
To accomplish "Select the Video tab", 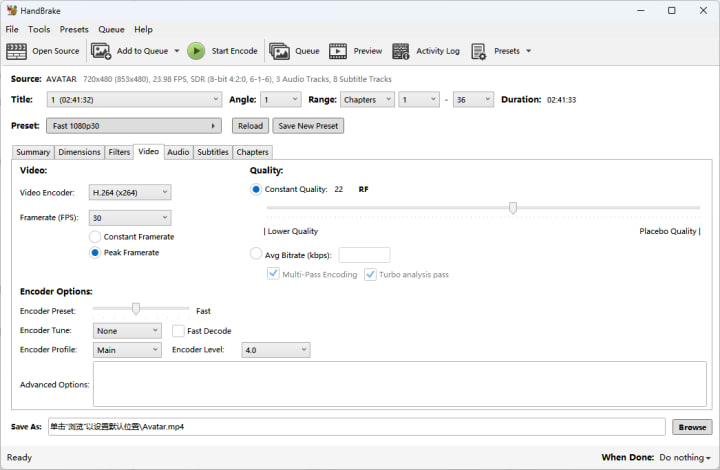I will (x=149, y=151).
